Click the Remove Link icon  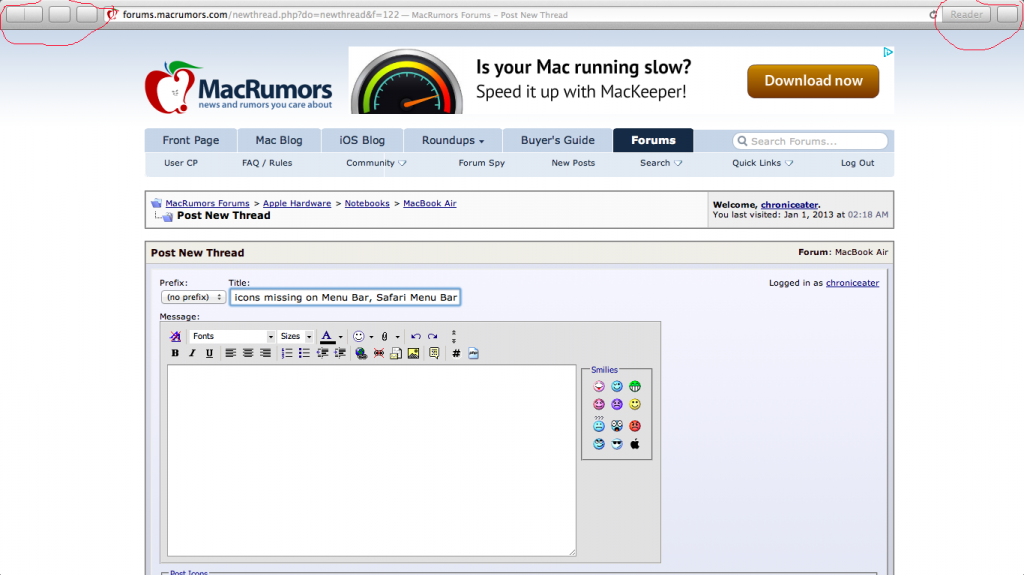pyautogui.click(x=379, y=353)
